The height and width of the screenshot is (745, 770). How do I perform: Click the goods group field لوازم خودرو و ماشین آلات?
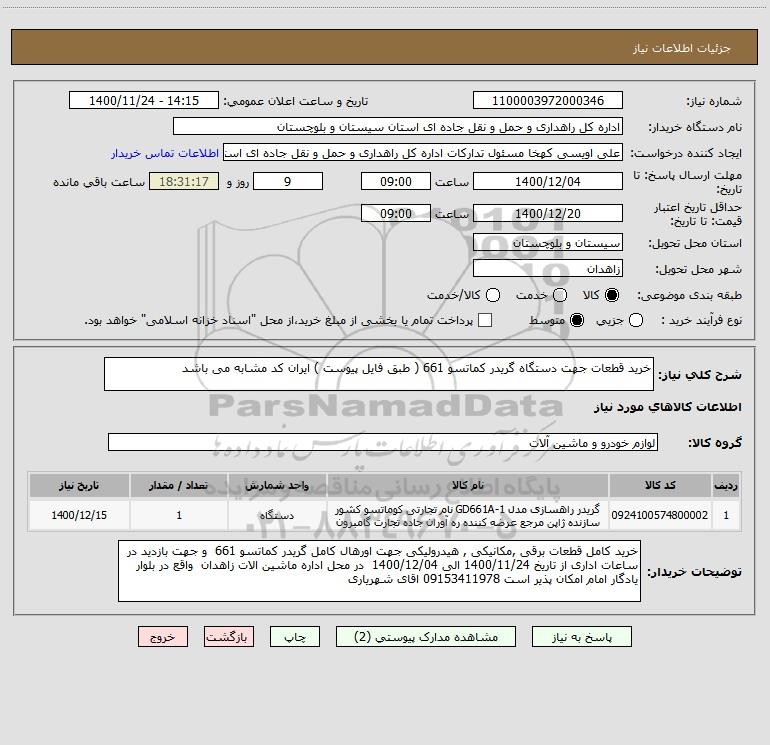pos(383,442)
